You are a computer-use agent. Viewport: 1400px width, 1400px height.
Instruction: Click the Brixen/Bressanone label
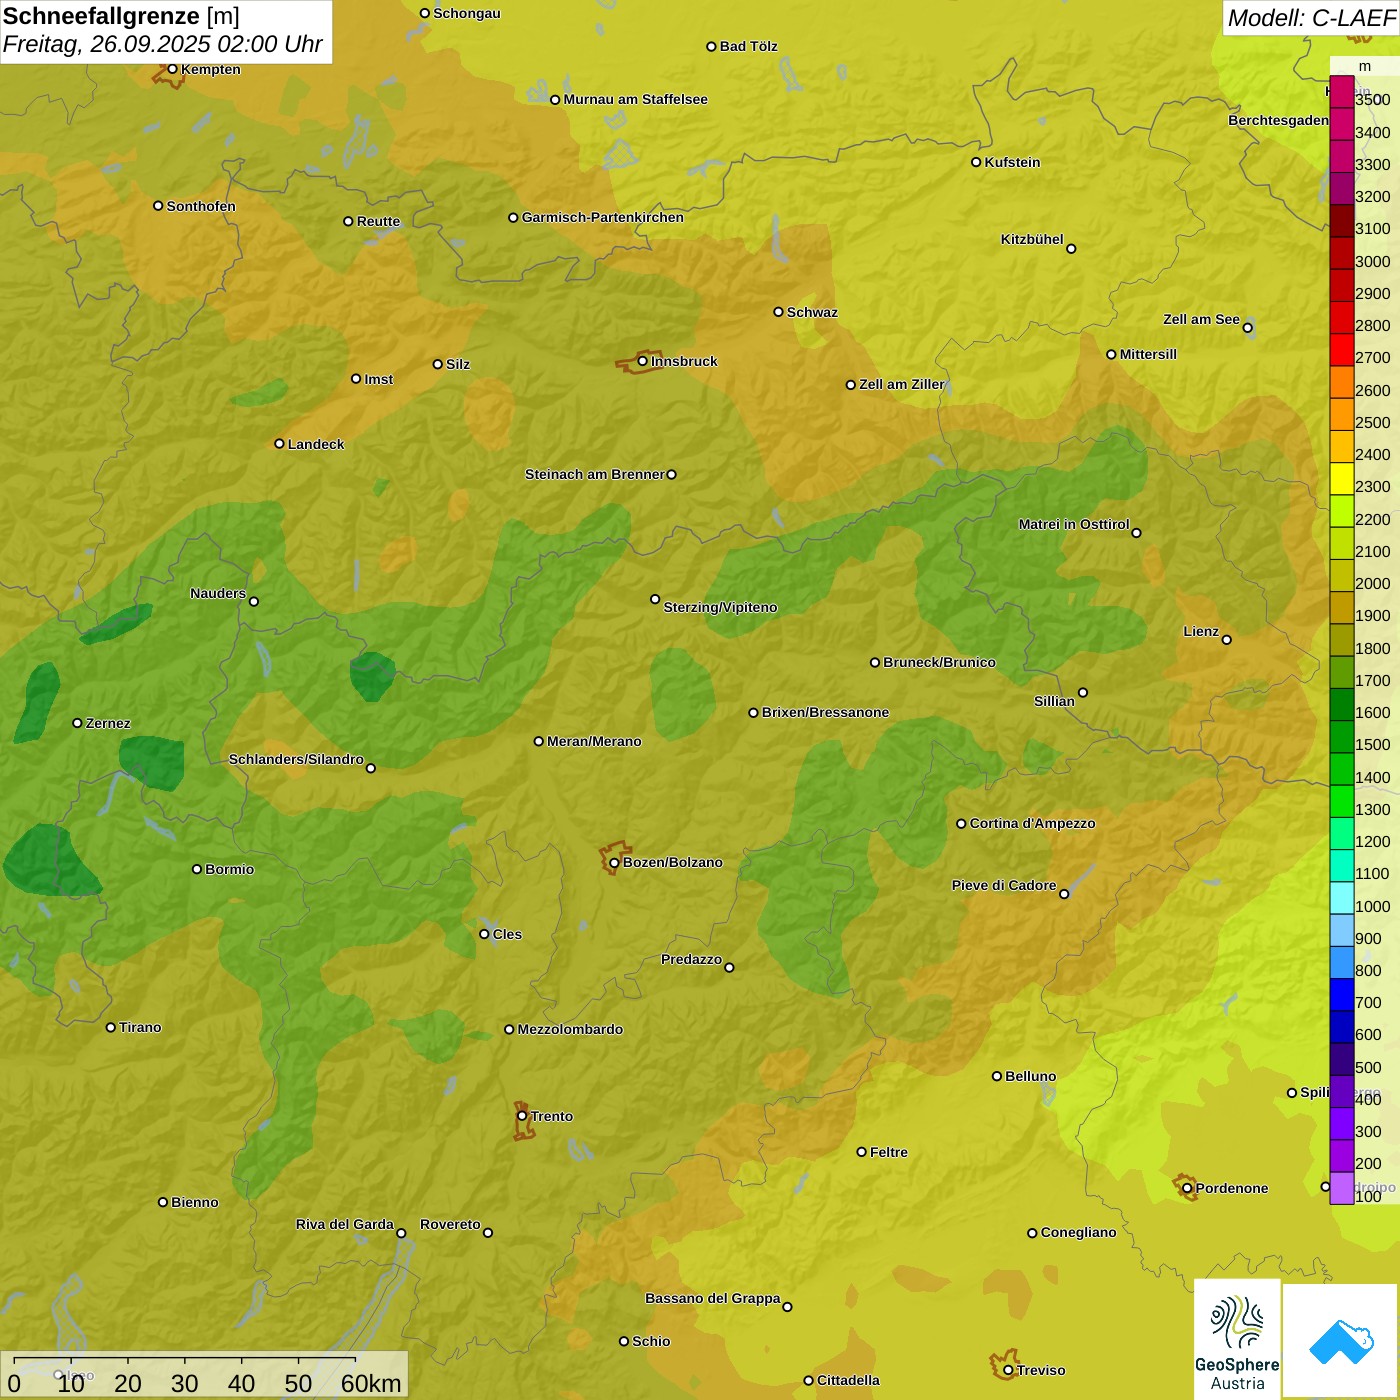point(826,712)
